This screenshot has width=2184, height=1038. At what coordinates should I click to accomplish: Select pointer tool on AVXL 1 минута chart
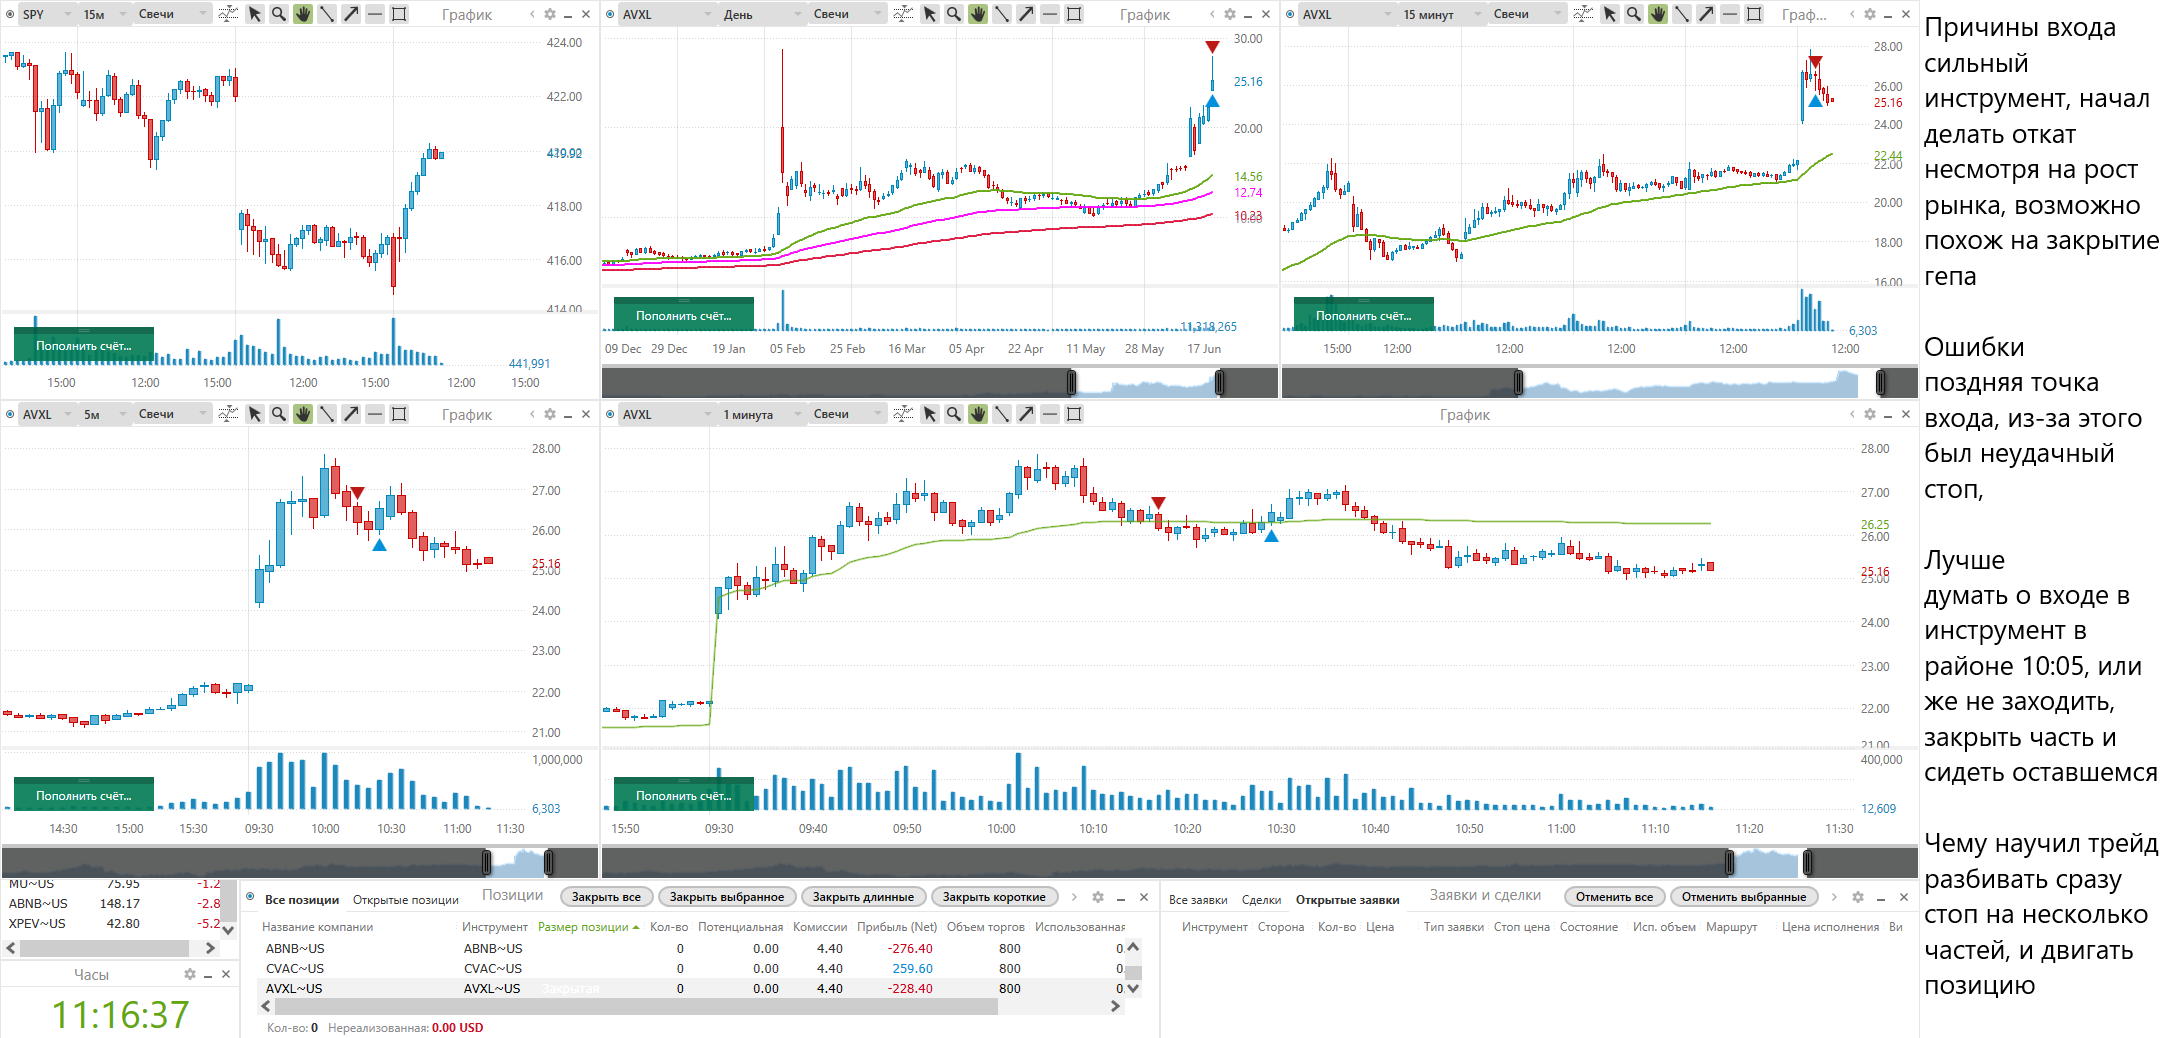click(930, 414)
